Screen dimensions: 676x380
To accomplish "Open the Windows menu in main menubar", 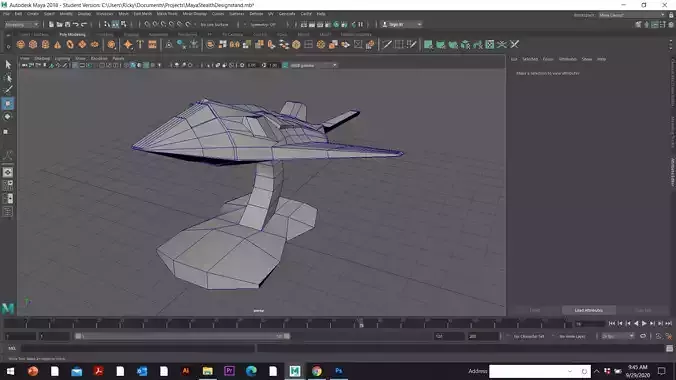I will [104, 14].
